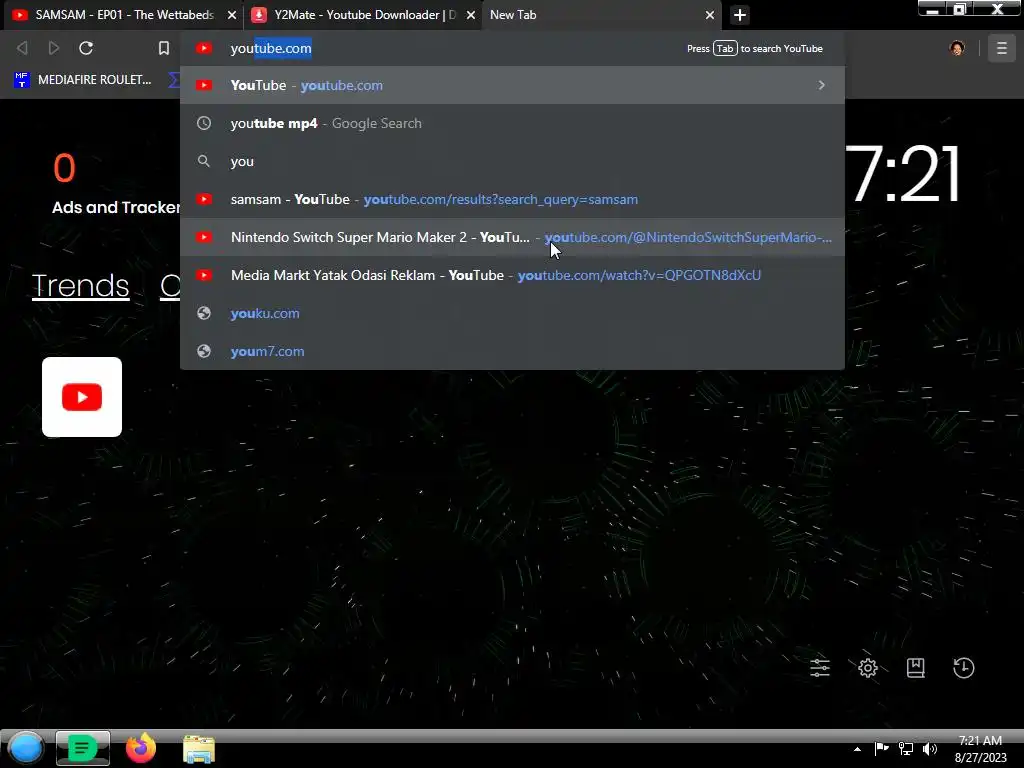Open Media Markt Yatak Odasi Reklam suggestion

pos(512,275)
